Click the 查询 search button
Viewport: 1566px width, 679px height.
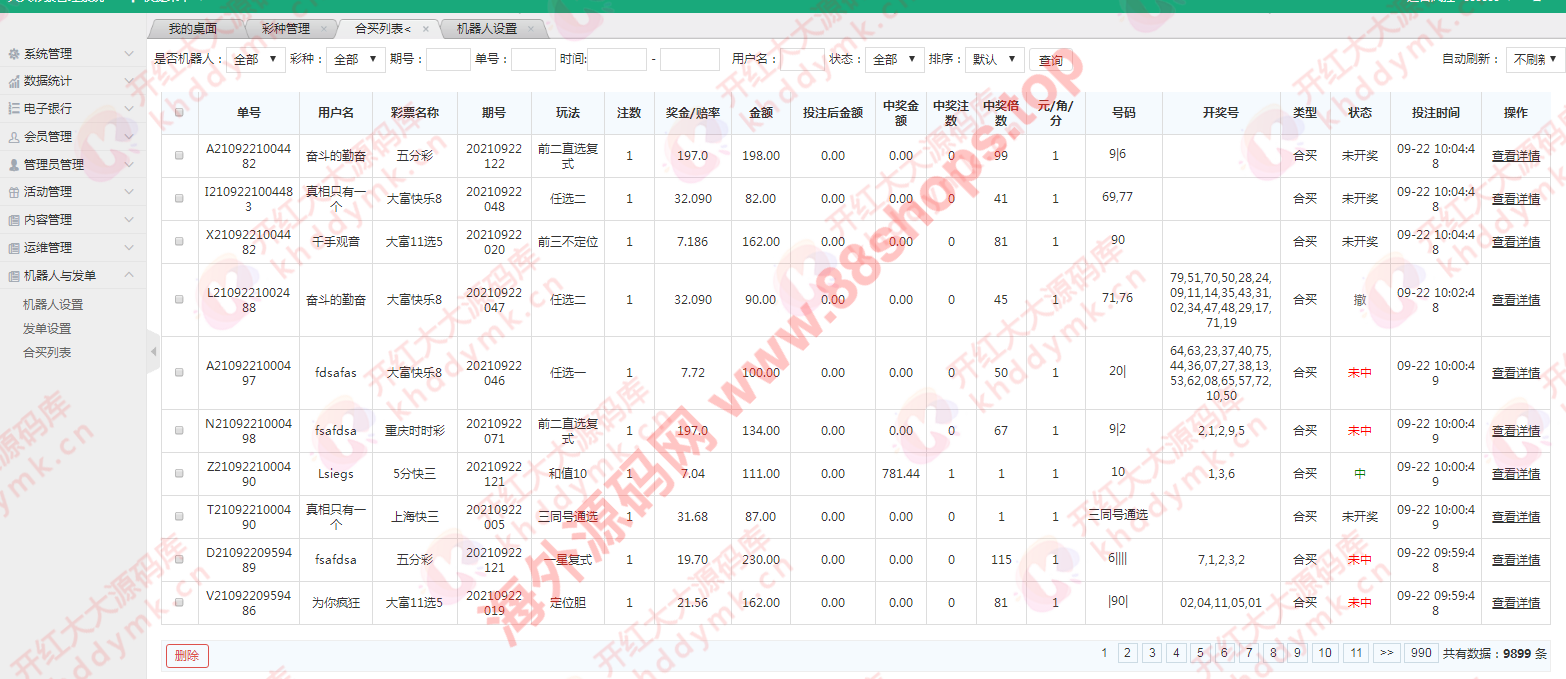click(x=1051, y=61)
